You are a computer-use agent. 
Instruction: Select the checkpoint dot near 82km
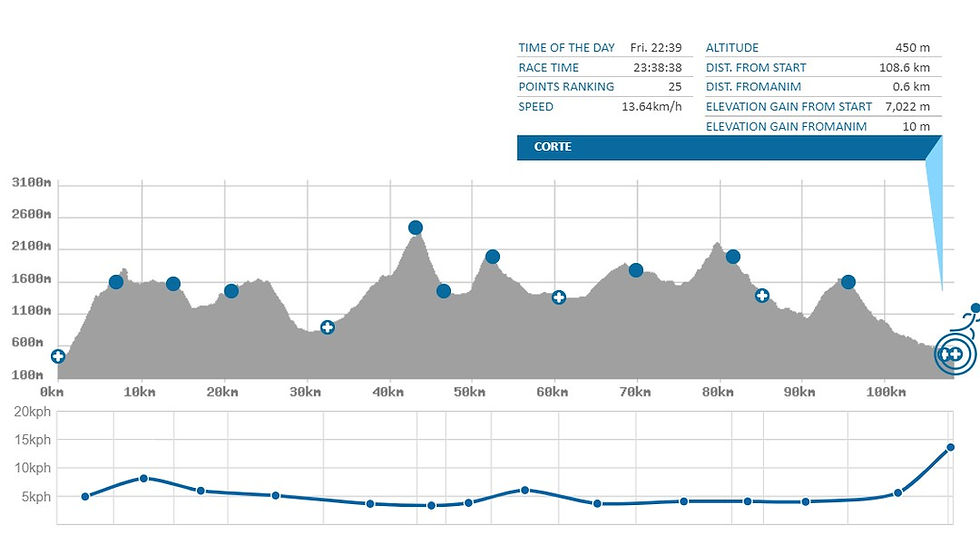pos(733,256)
